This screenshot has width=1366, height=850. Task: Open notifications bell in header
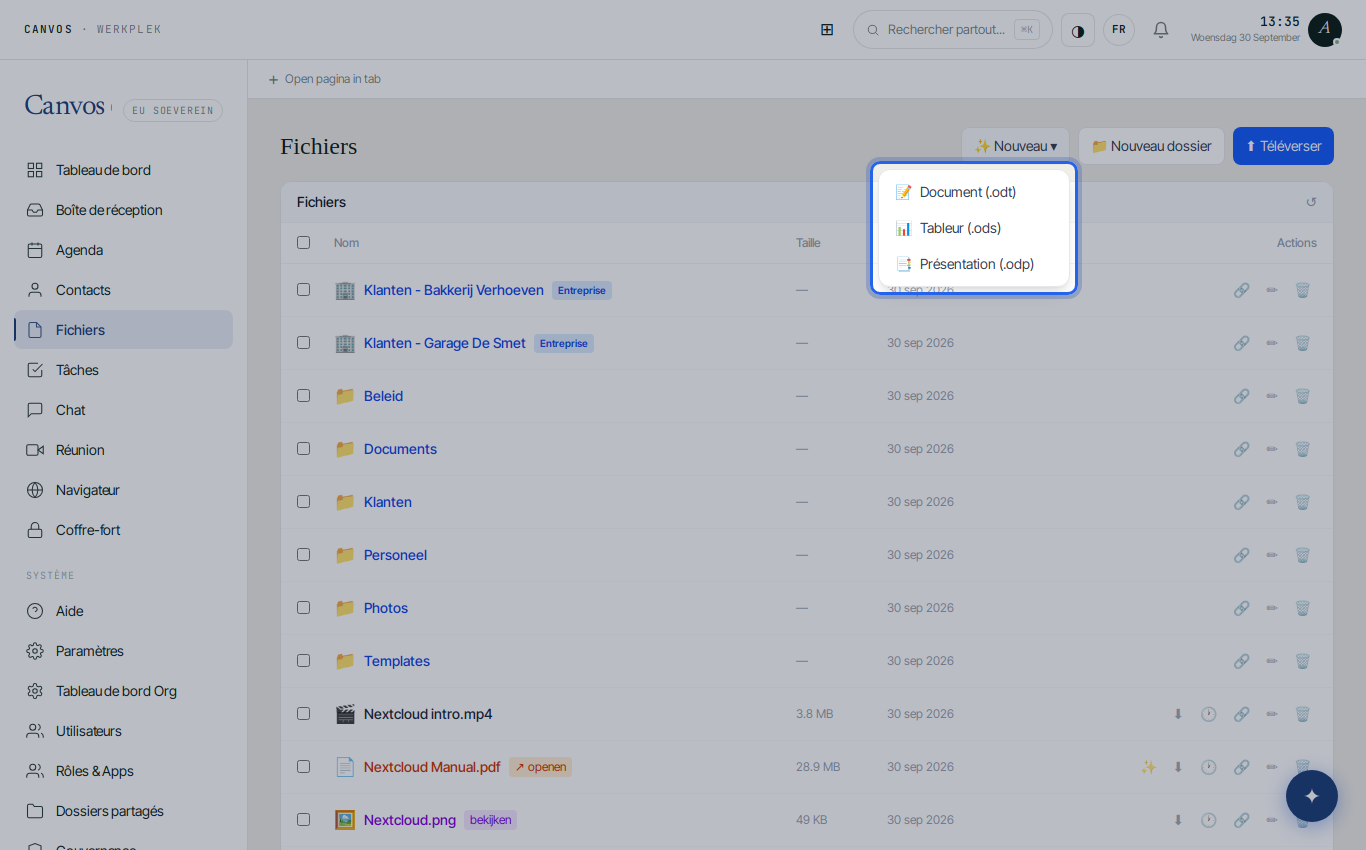[x=1160, y=30]
